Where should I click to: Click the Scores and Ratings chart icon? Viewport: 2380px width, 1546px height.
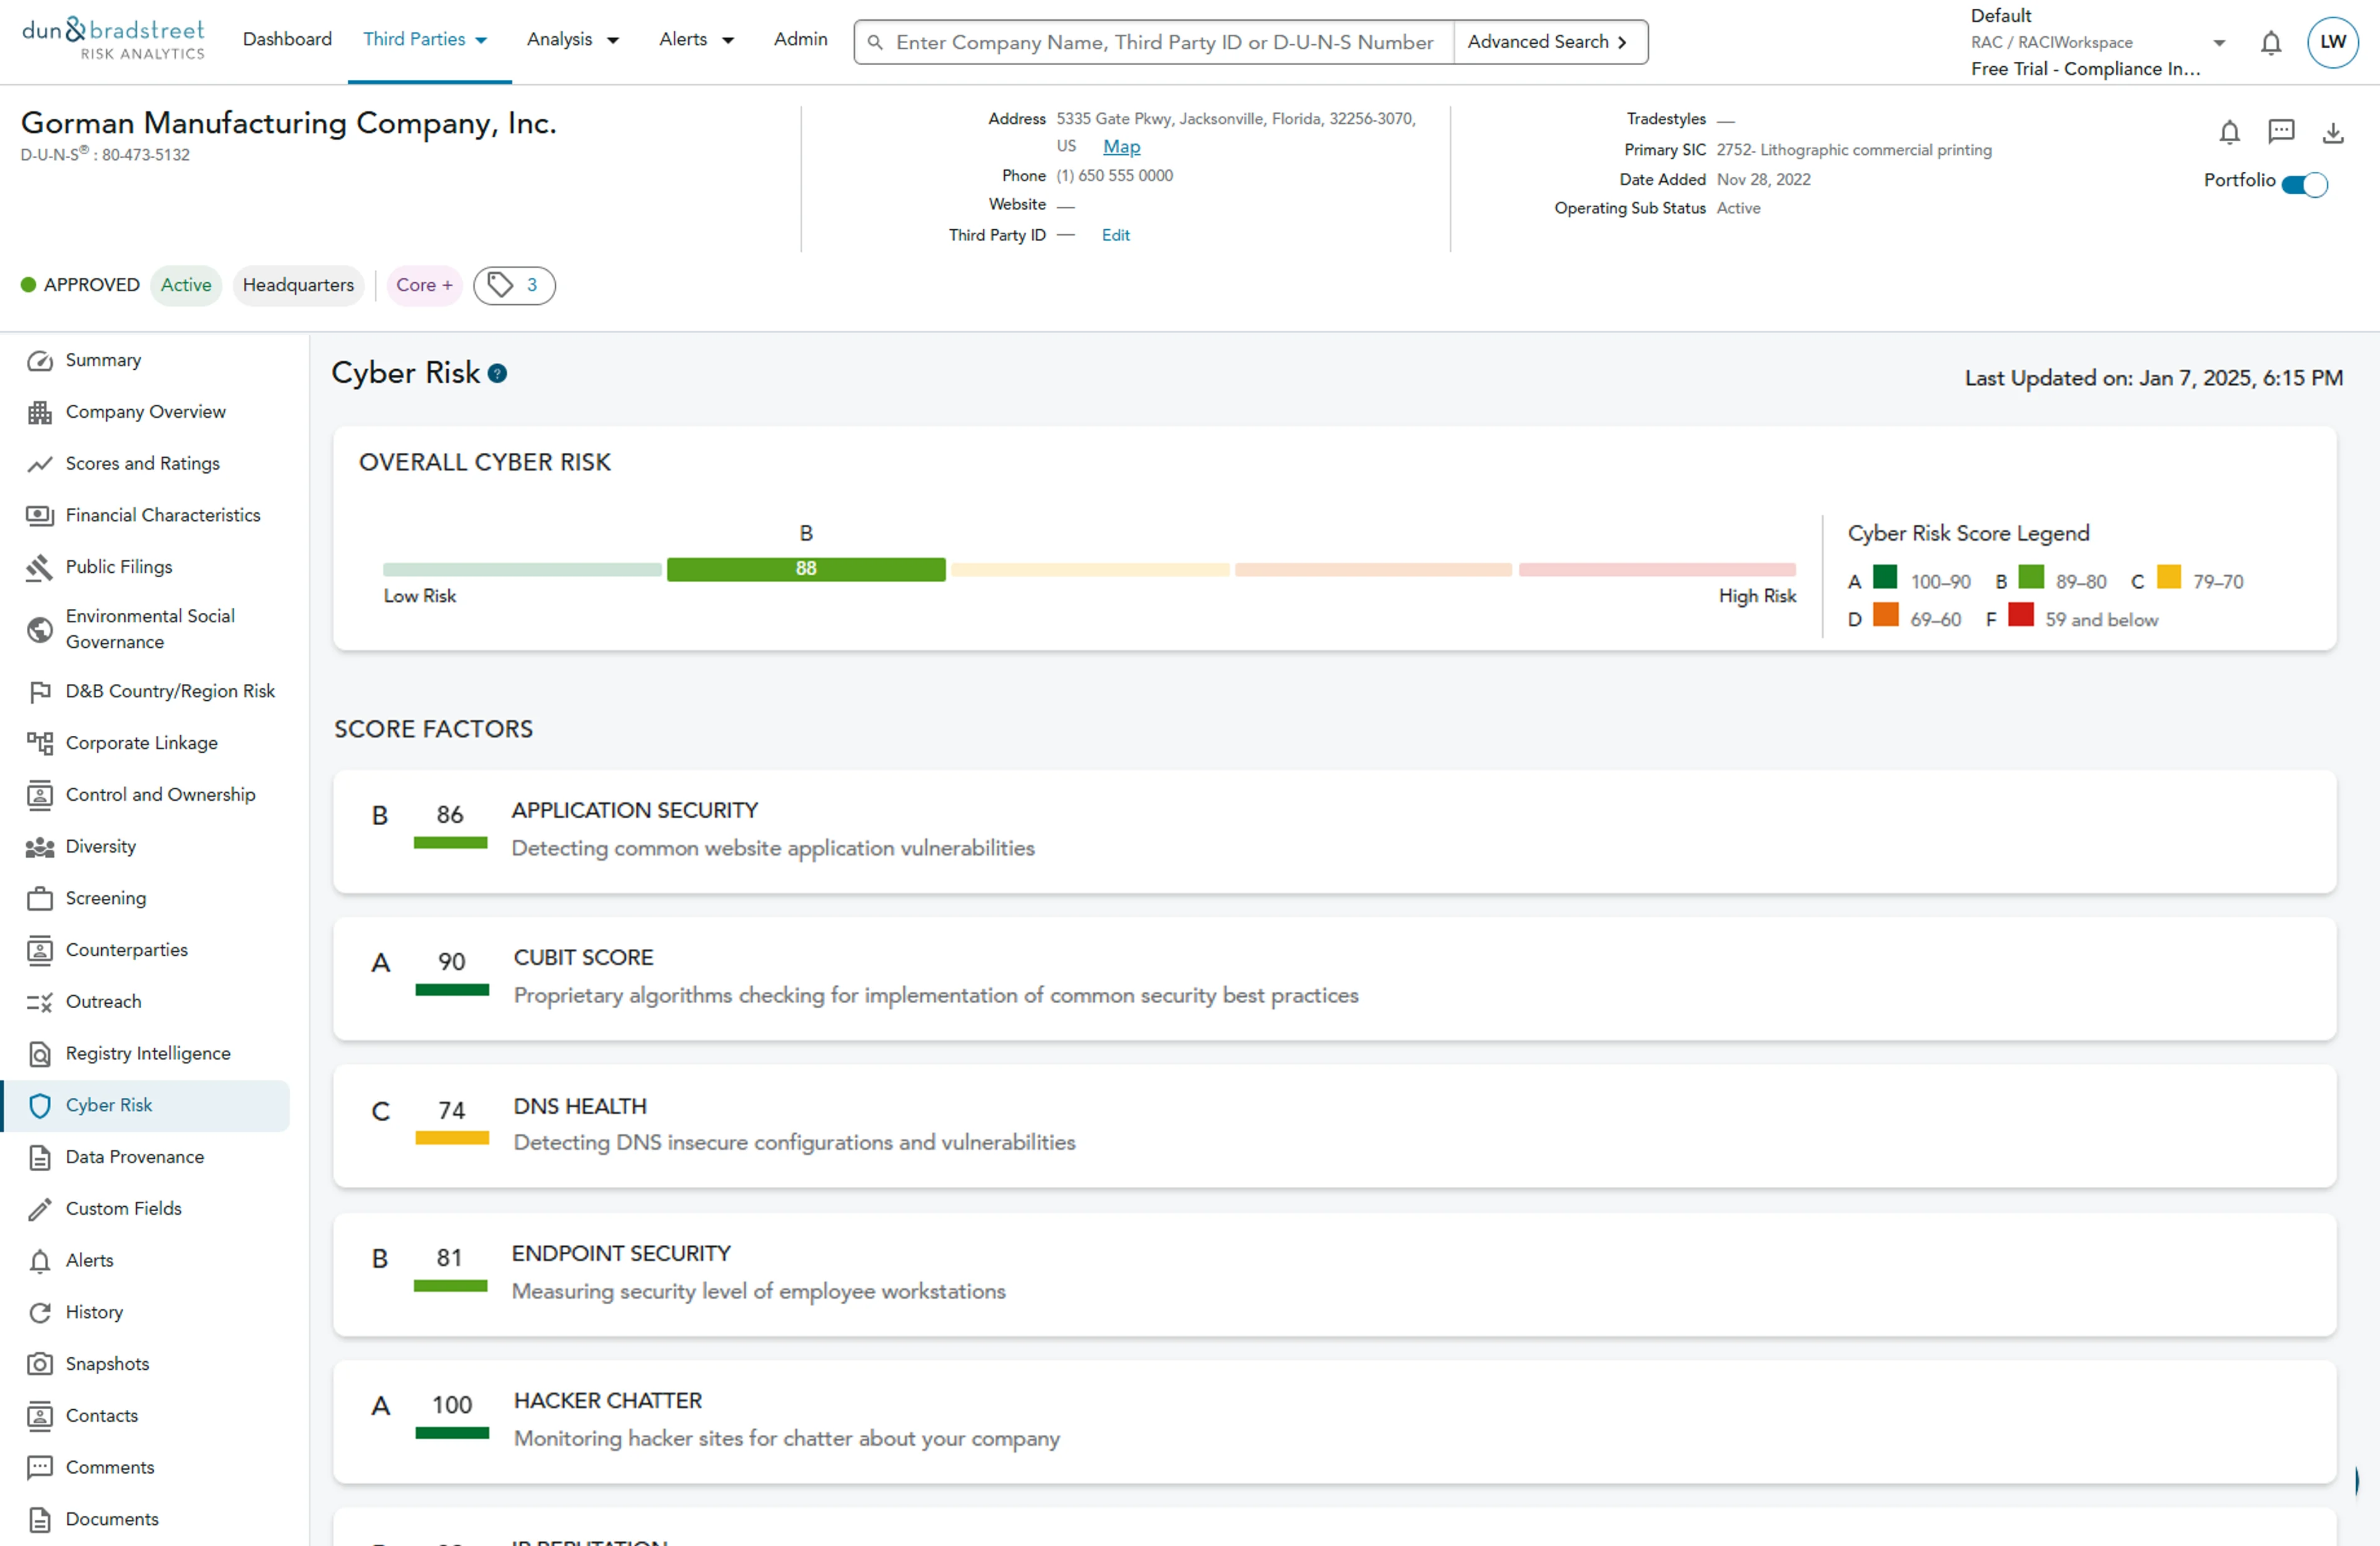pos(40,464)
